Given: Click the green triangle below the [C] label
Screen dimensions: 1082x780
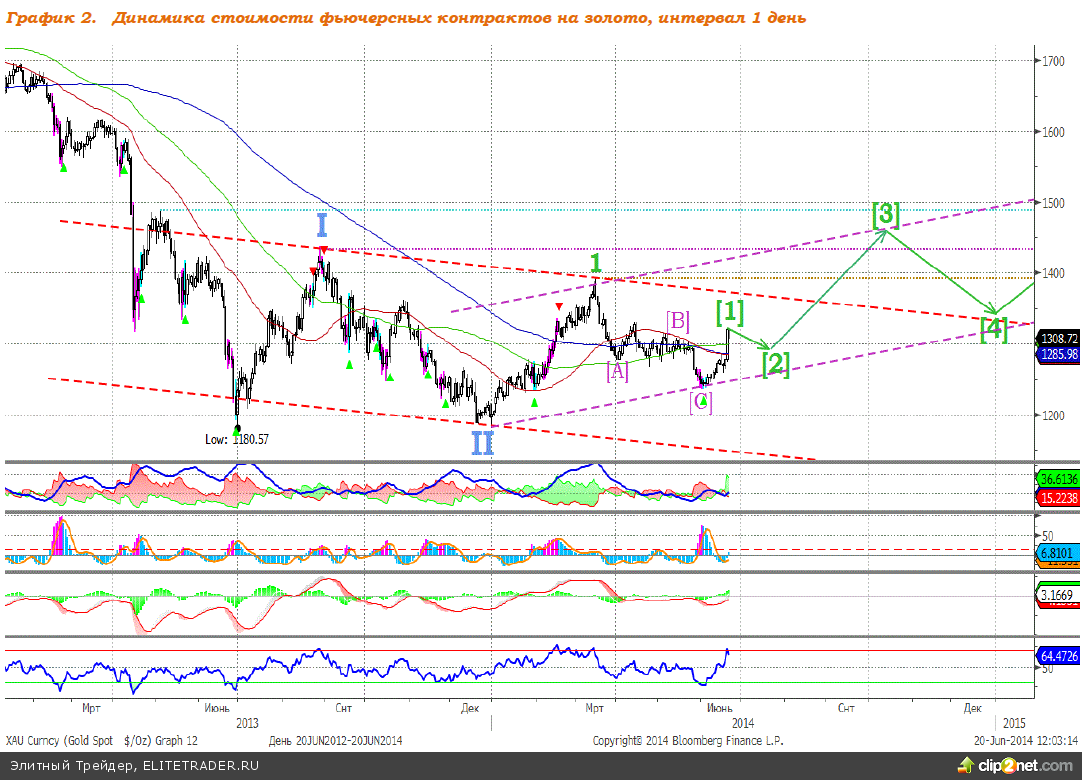Looking at the screenshot, I should [703, 401].
